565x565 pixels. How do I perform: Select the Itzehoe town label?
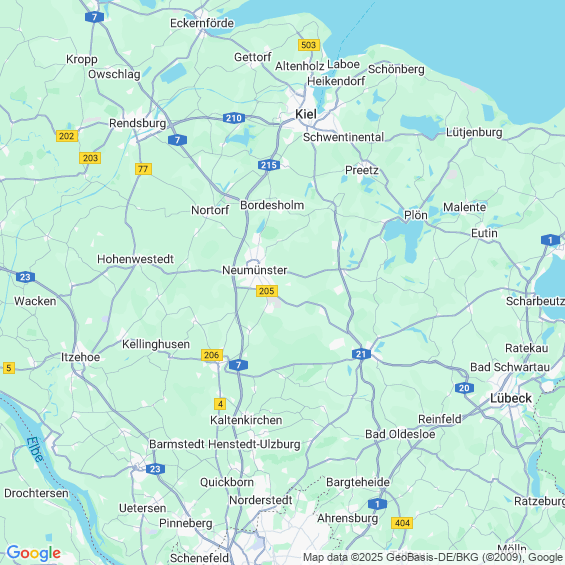(80, 357)
